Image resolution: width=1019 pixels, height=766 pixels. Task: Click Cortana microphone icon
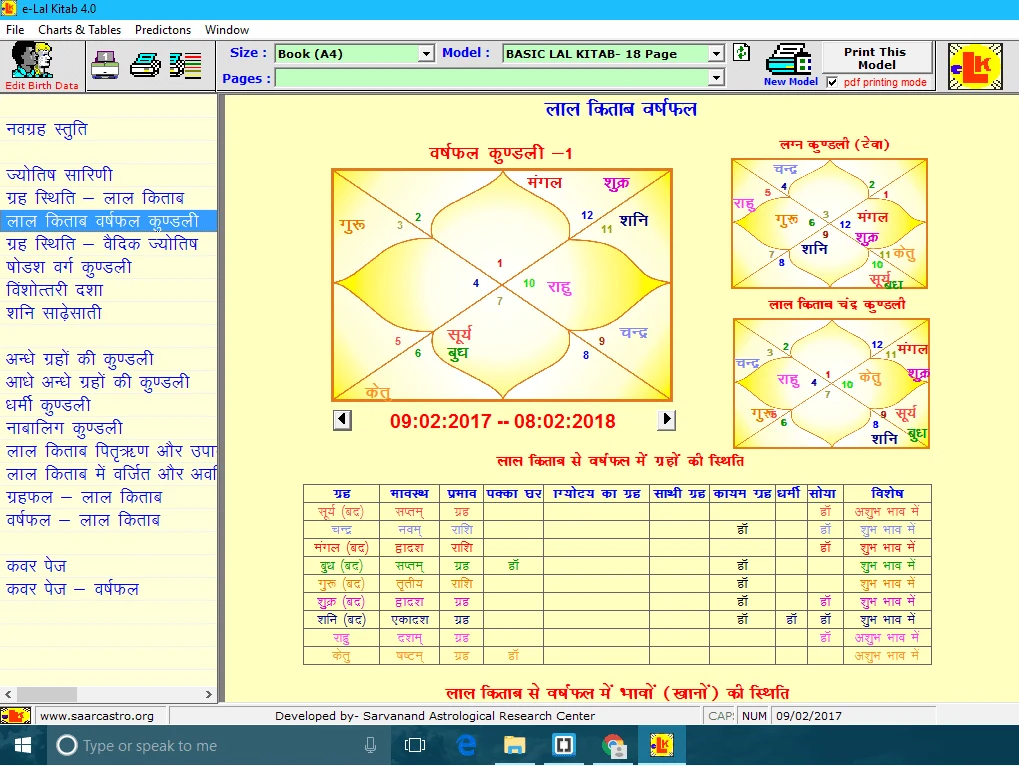(x=370, y=745)
